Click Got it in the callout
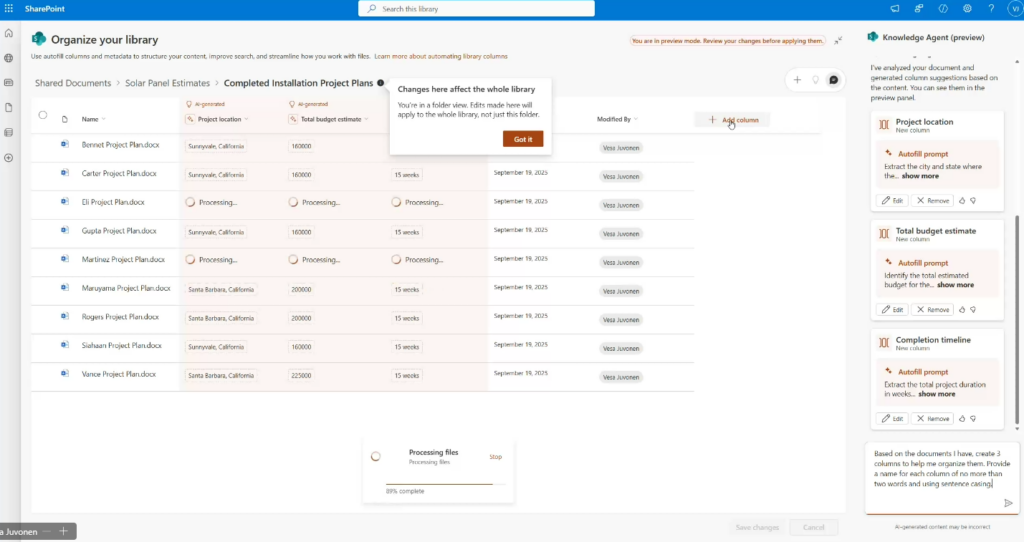1024x542 pixels. coord(523,139)
